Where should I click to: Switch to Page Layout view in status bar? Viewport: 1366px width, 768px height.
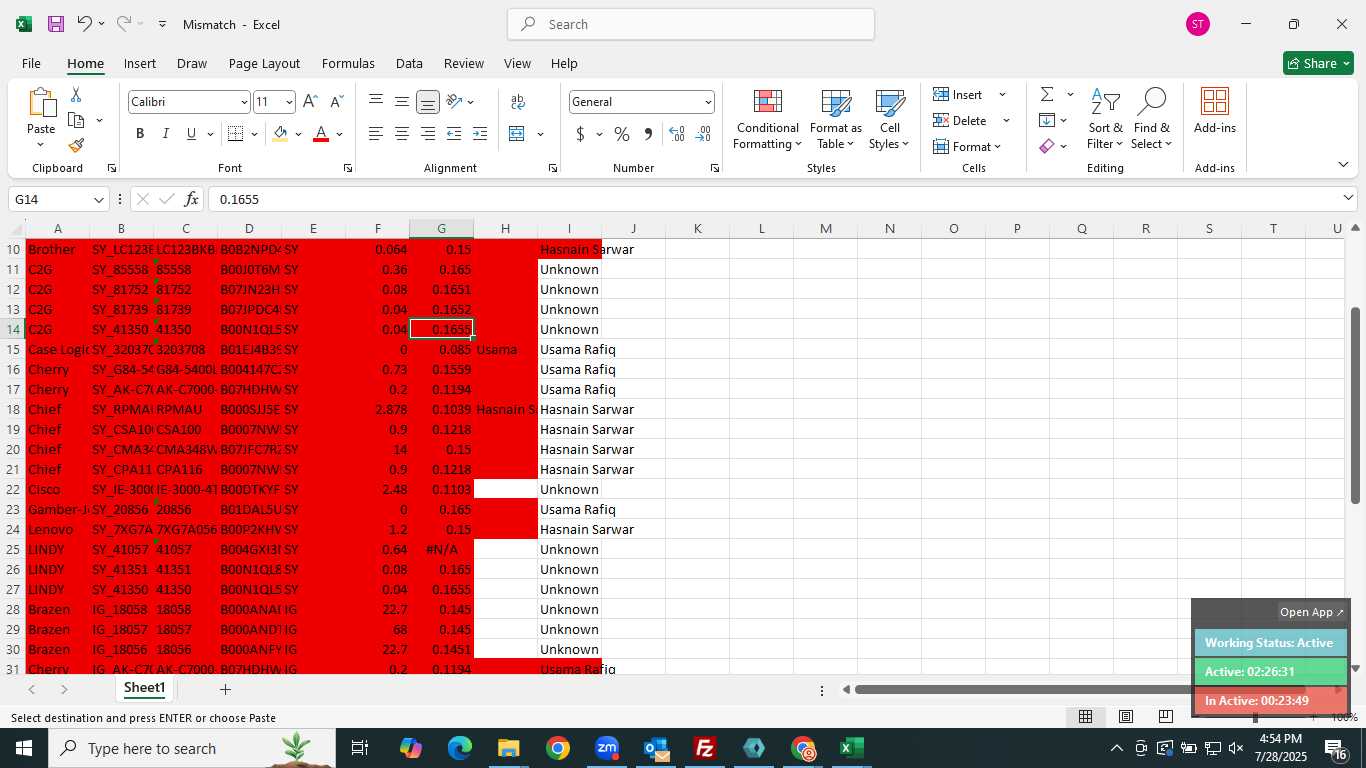pos(1125,716)
